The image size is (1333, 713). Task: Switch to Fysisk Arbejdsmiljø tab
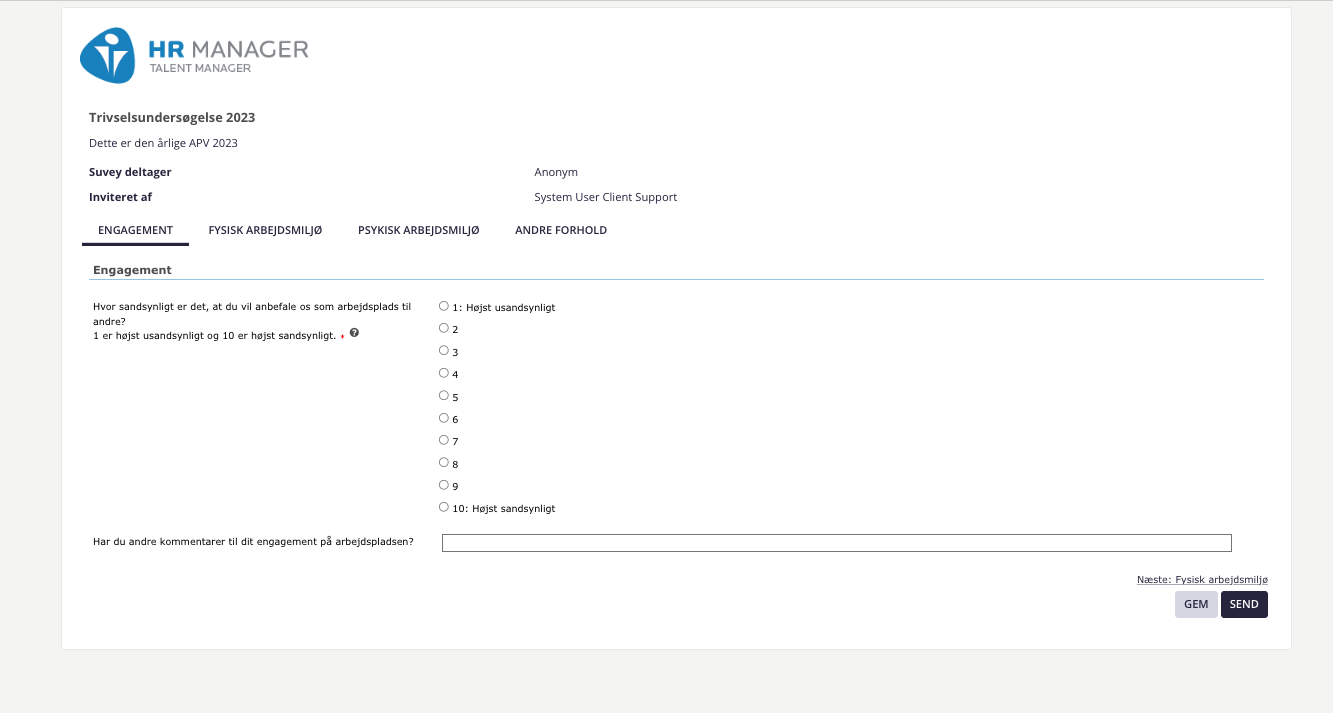[265, 231]
